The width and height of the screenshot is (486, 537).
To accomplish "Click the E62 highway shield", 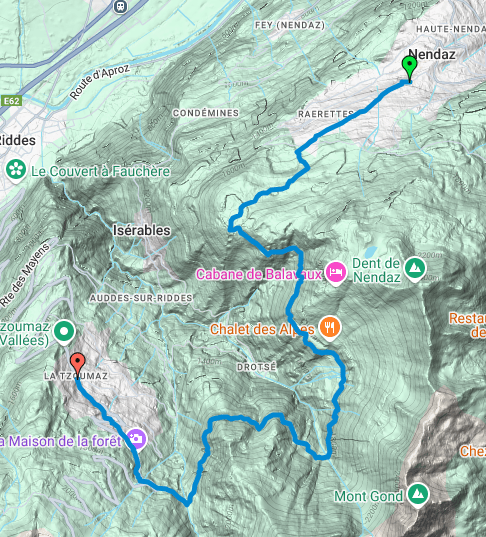I will [12, 101].
